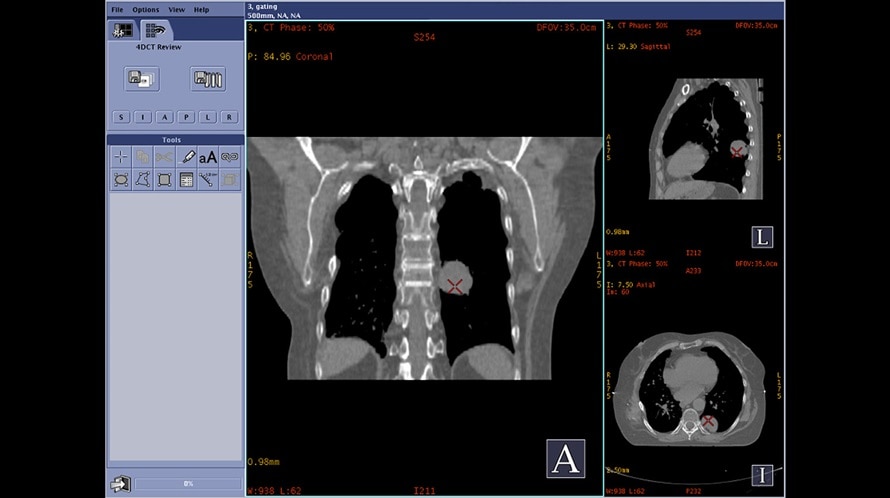Click the 'DFOV:35.0cm' label in coronal view
890x498 pixels.
pyautogui.click(x=566, y=27)
